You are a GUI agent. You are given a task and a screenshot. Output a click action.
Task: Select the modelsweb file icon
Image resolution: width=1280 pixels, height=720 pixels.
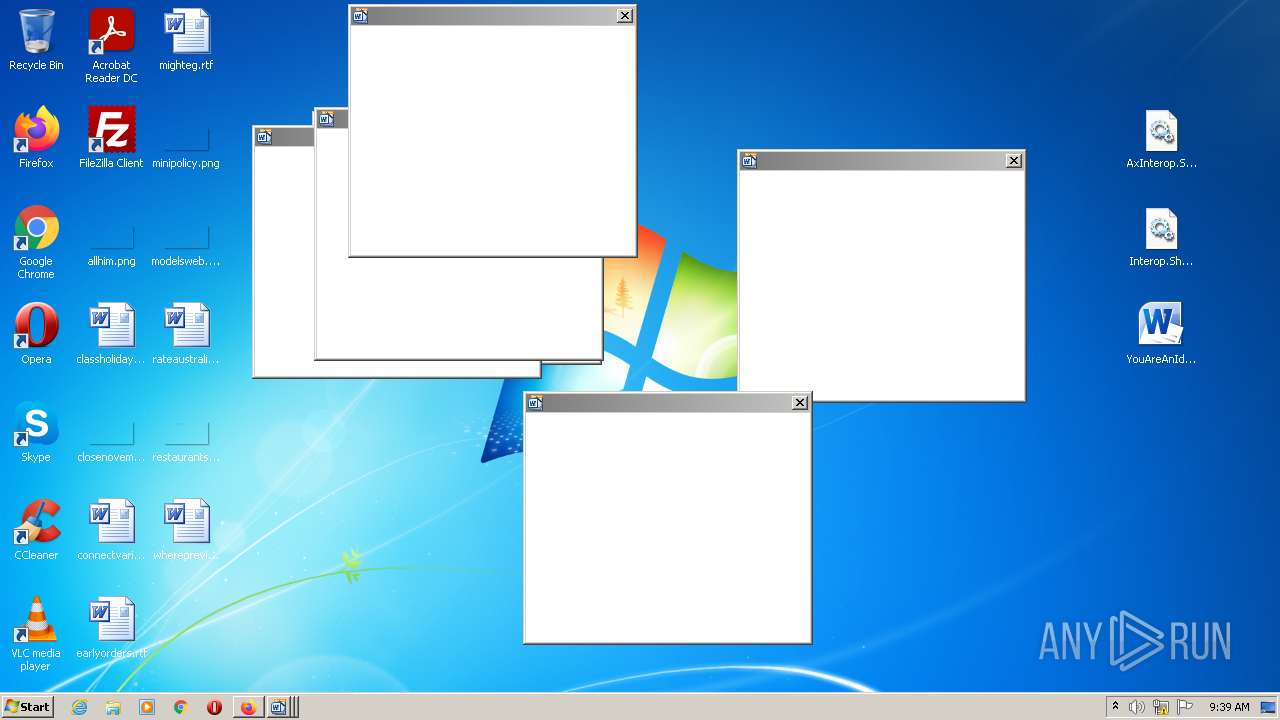click(186, 236)
